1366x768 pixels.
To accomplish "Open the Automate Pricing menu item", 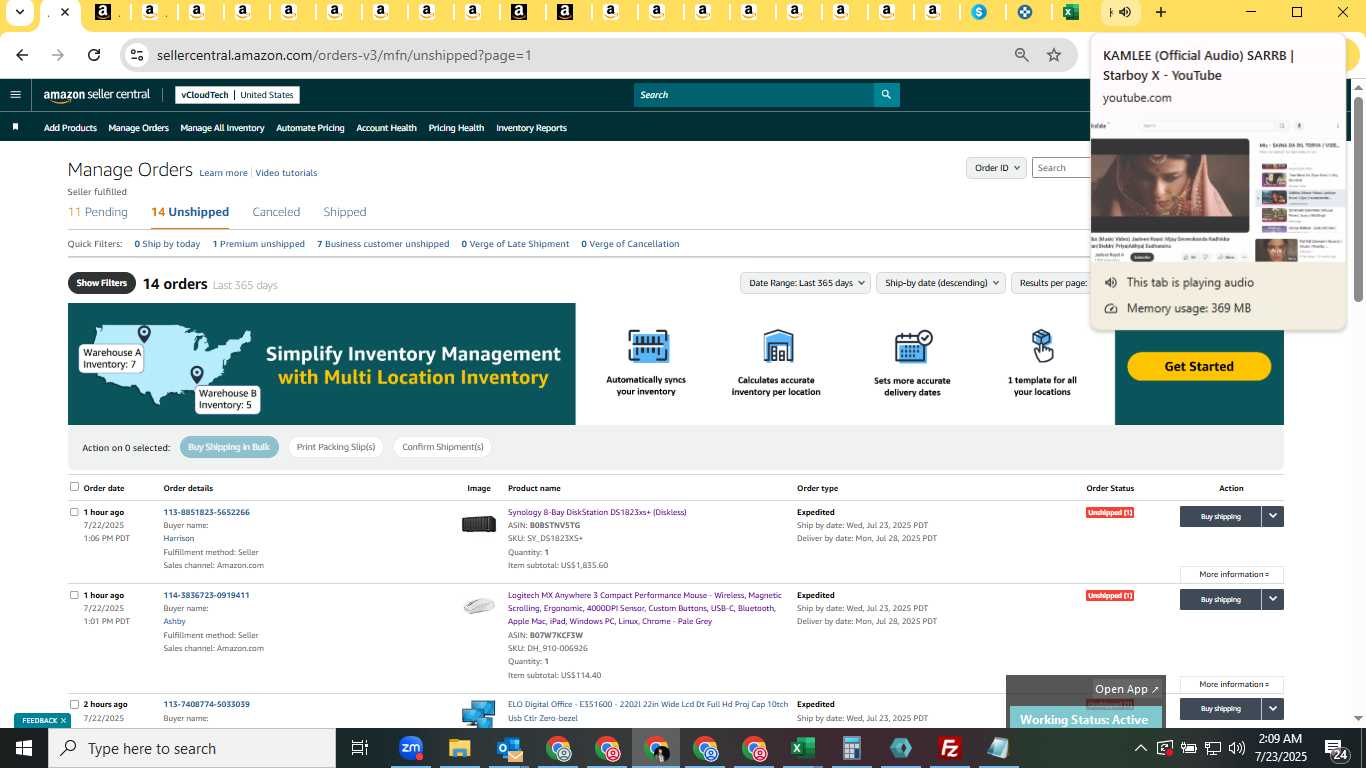I will point(310,128).
